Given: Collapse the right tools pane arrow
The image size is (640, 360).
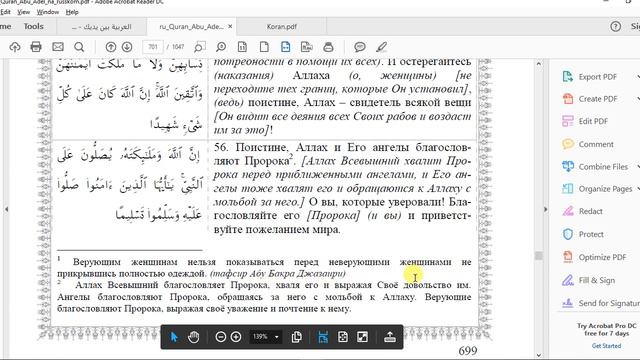Looking at the screenshot, I should (x=545, y=209).
